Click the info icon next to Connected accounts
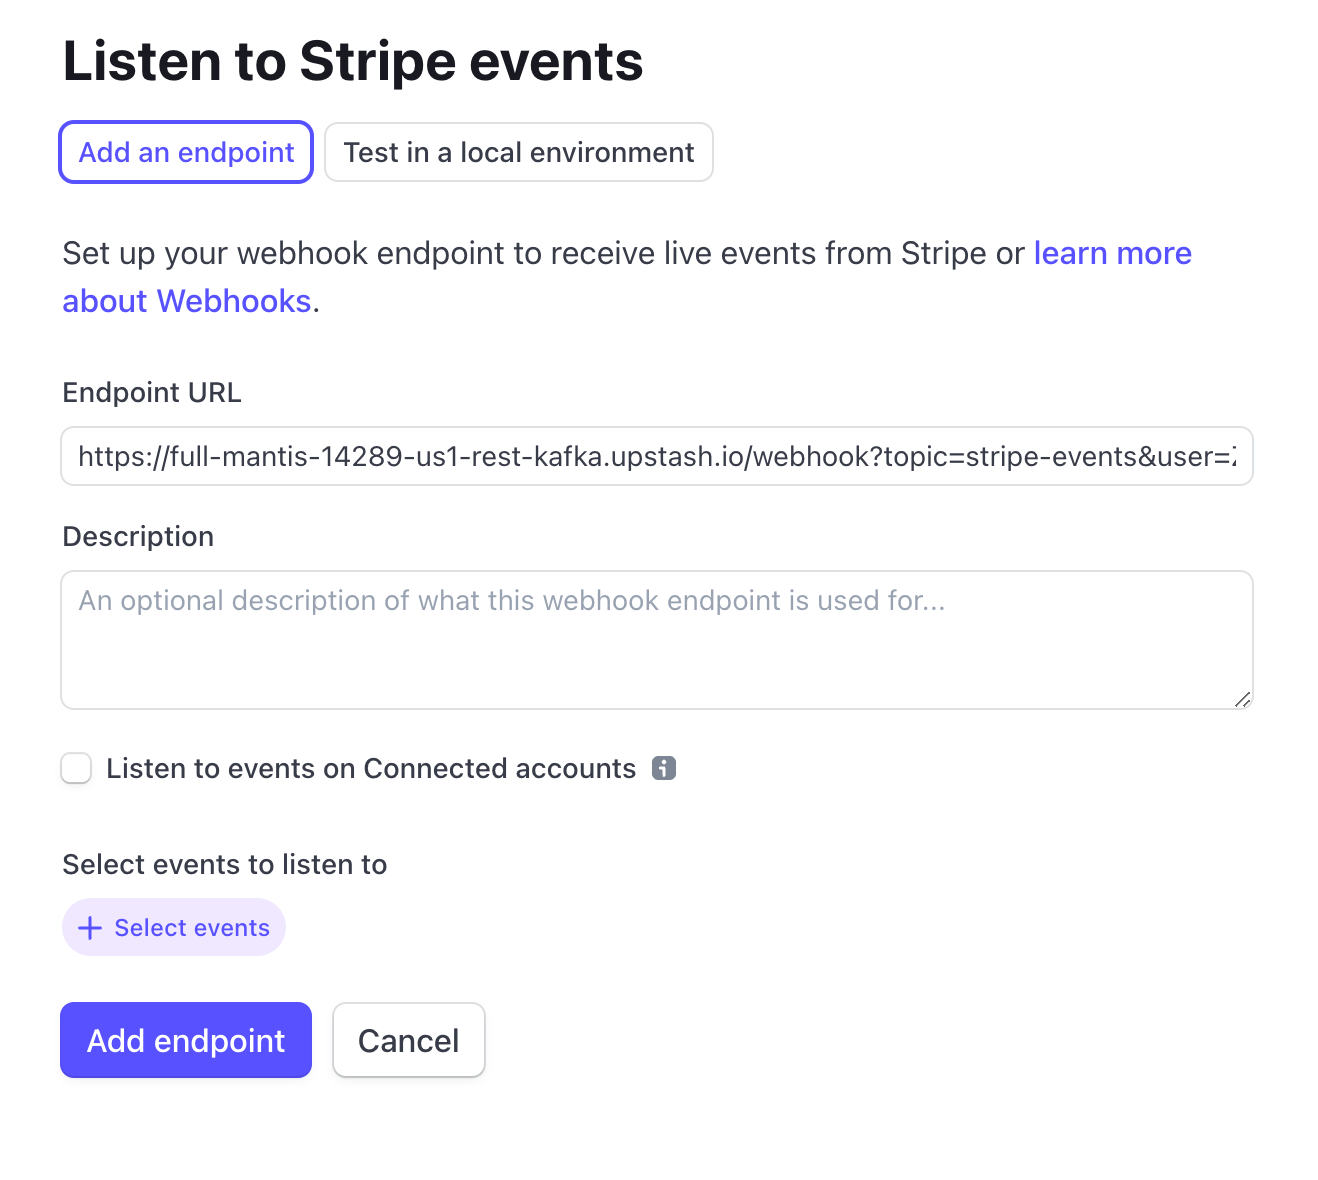The width and height of the screenshot is (1318, 1180). click(x=665, y=768)
